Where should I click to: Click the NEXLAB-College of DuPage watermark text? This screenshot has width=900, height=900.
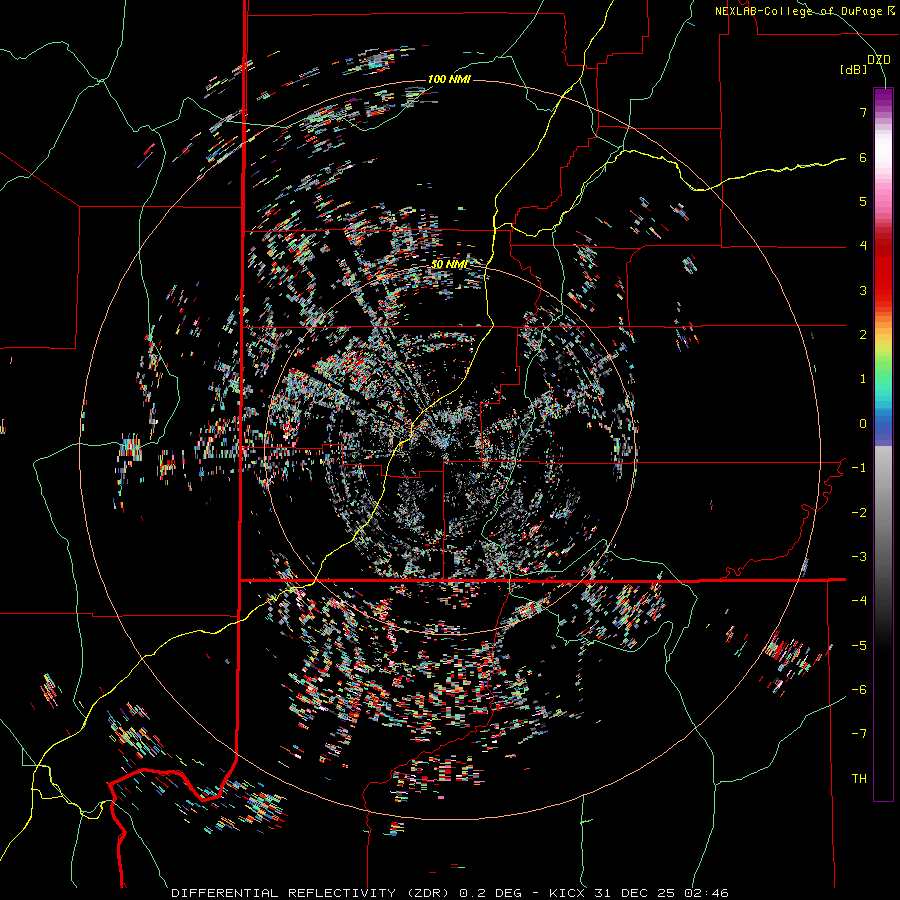click(x=799, y=11)
